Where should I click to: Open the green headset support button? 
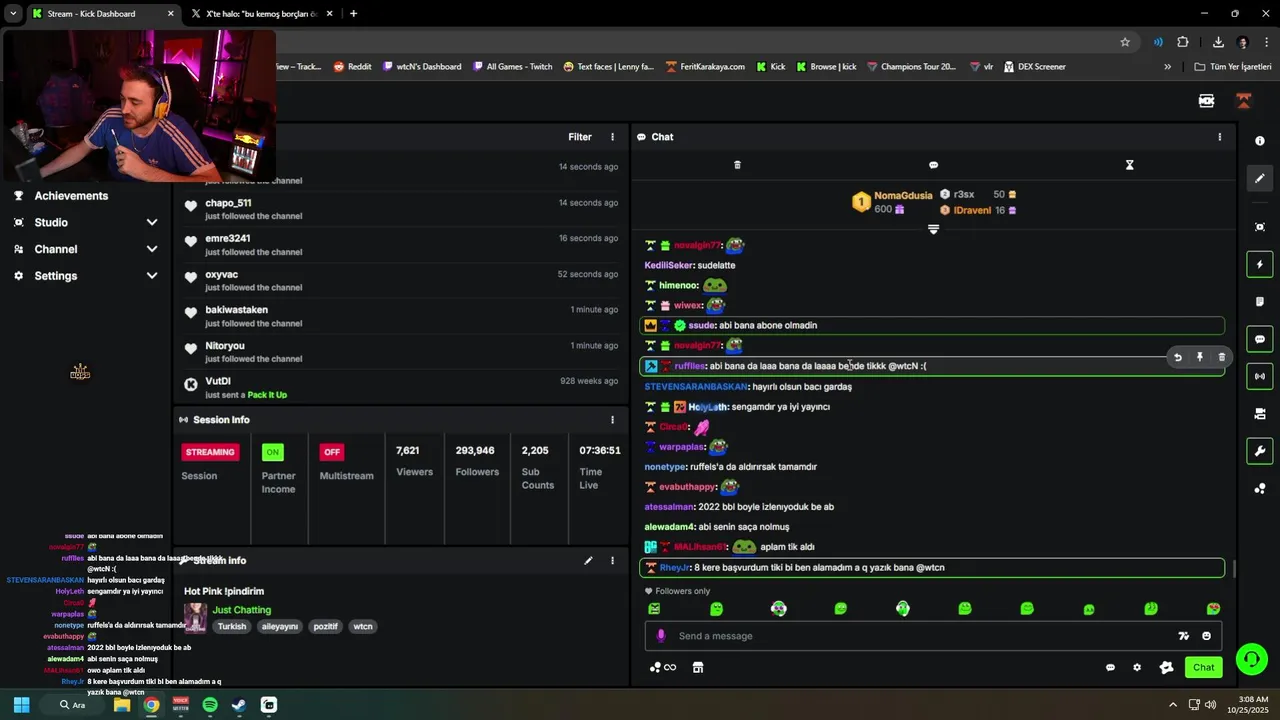1251,659
